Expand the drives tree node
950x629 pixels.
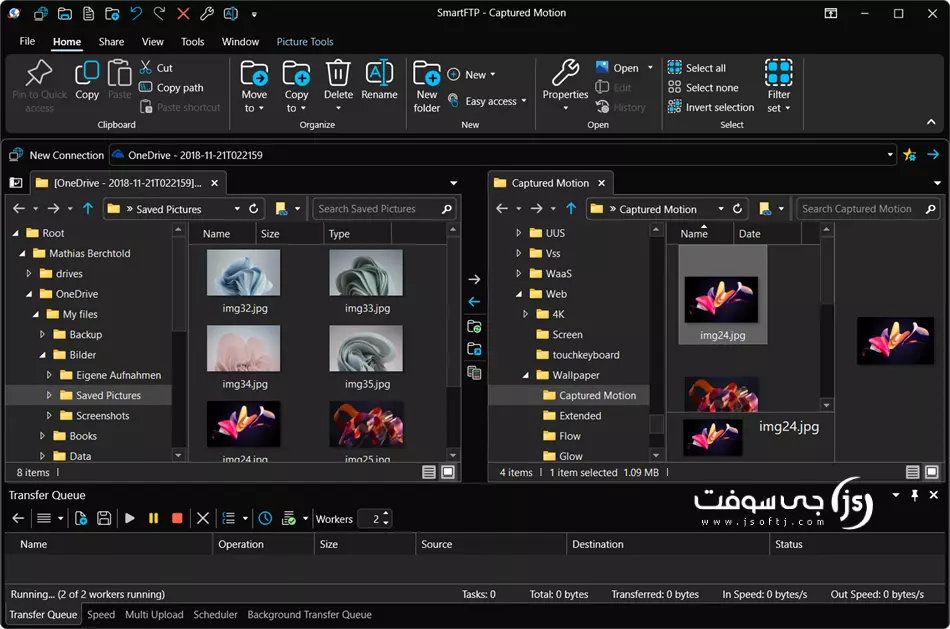point(28,274)
